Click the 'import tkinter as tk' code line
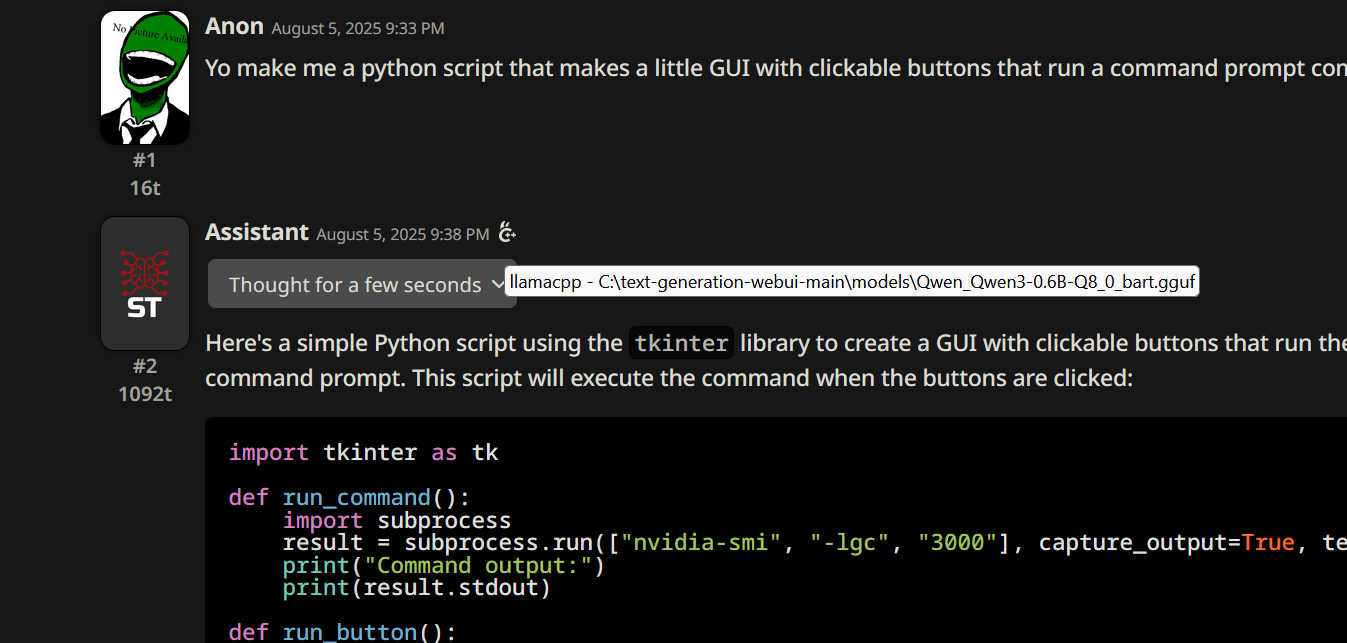Image resolution: width=1347 pixels, height=643 pixels. 364,452
